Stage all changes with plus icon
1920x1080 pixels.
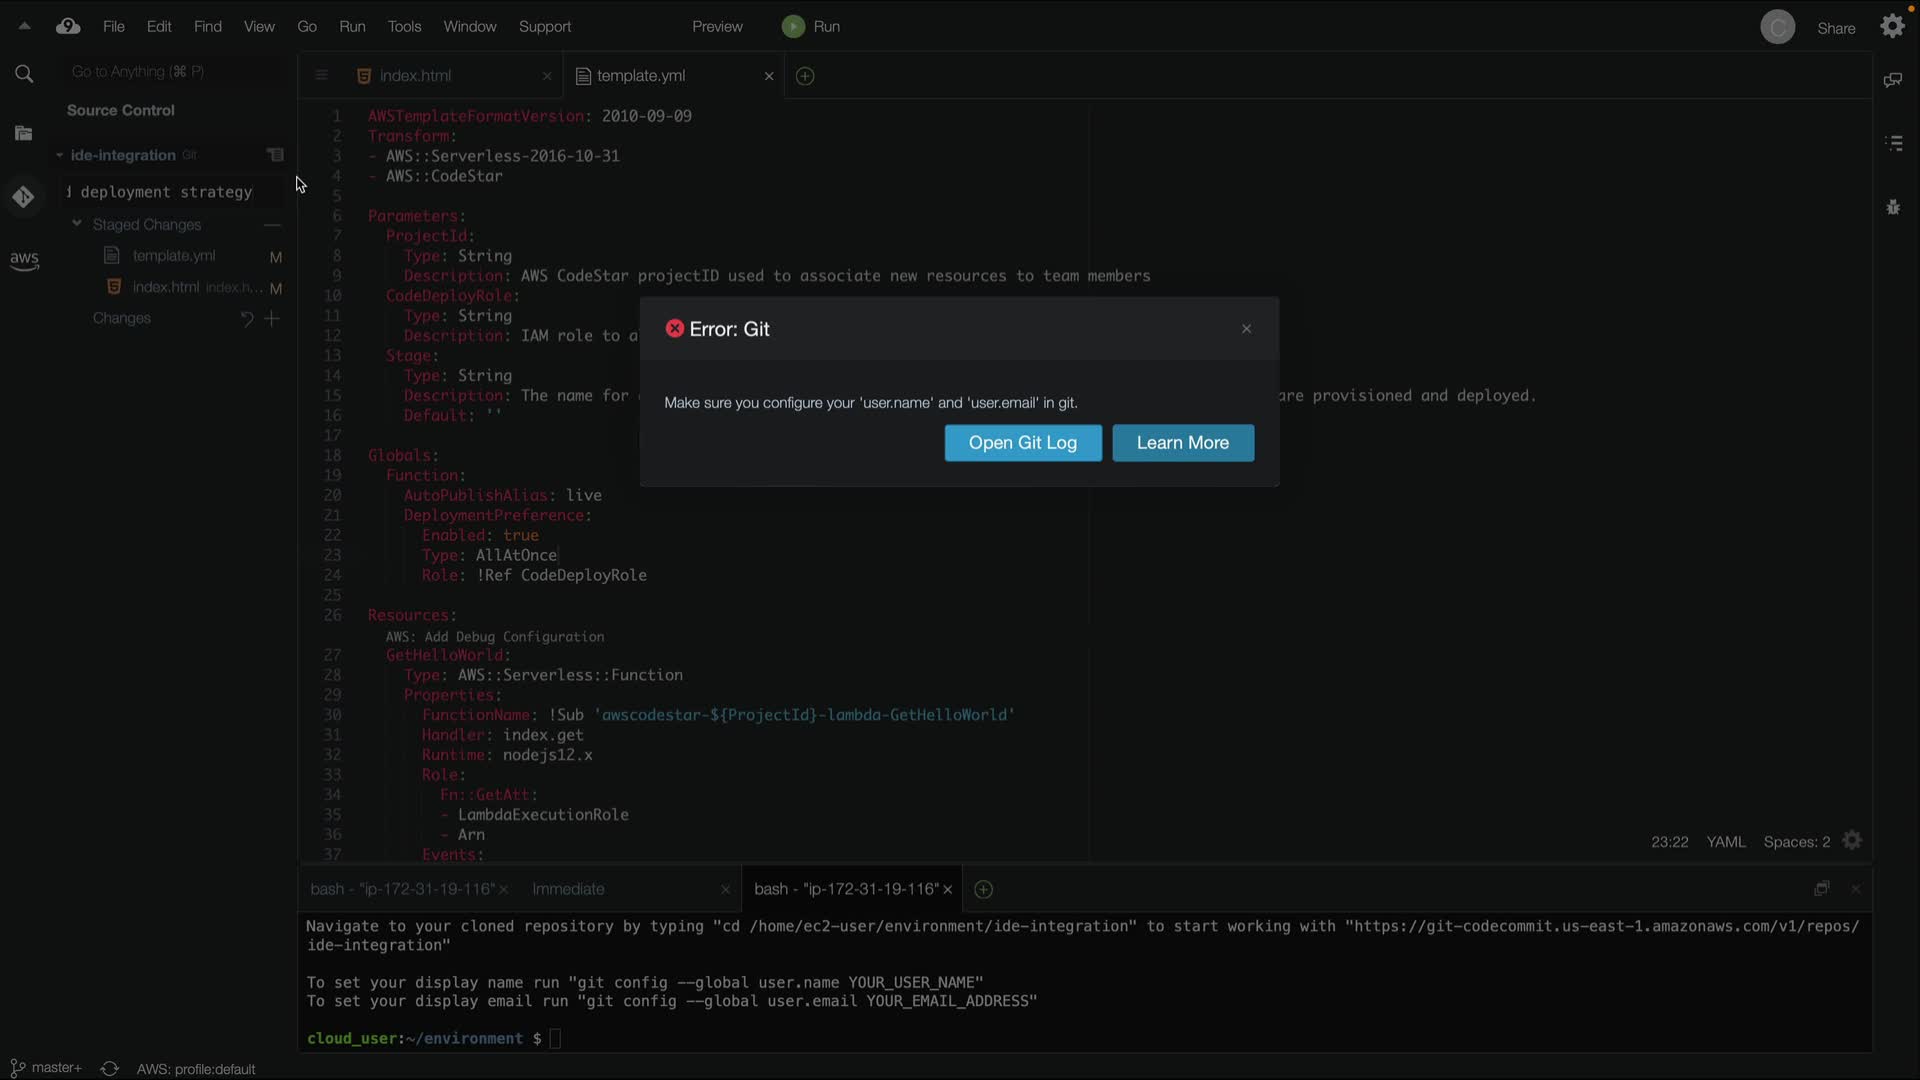[272, 318]
